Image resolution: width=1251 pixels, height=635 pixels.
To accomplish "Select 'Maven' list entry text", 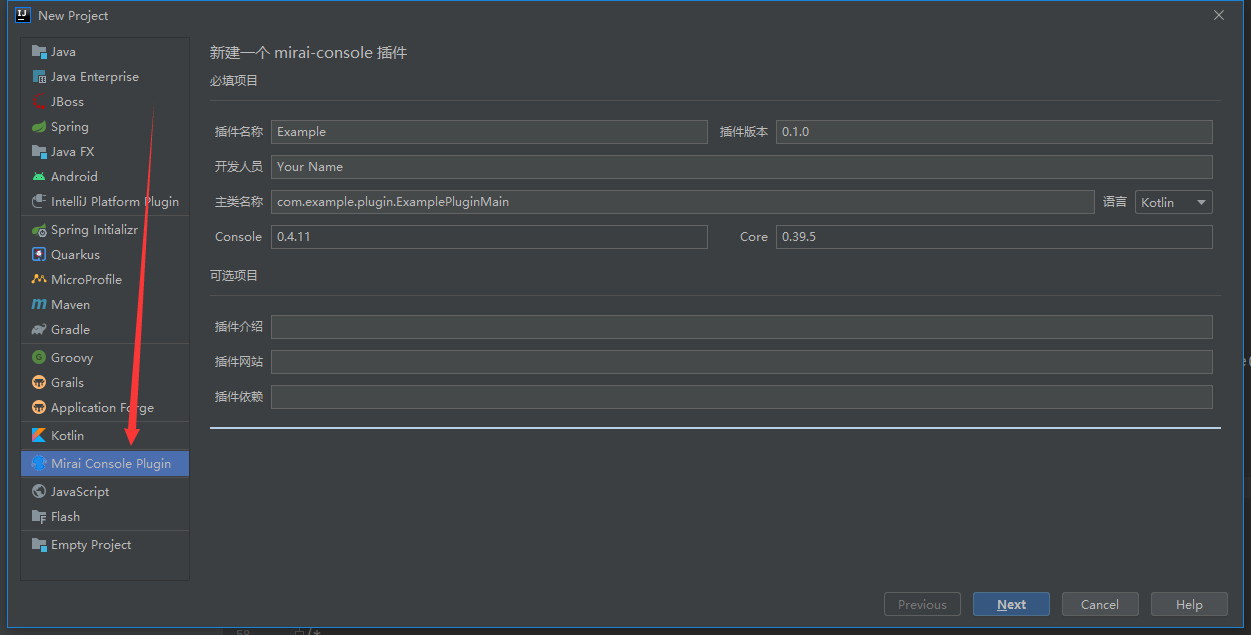I will pos(70,305).
